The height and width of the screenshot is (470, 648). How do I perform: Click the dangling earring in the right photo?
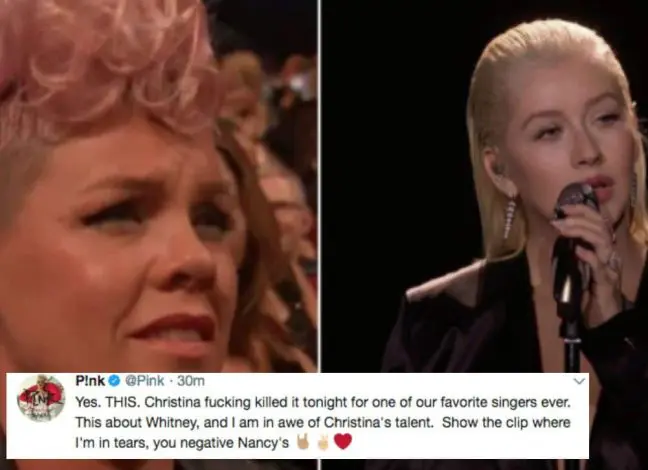[510, 215]
